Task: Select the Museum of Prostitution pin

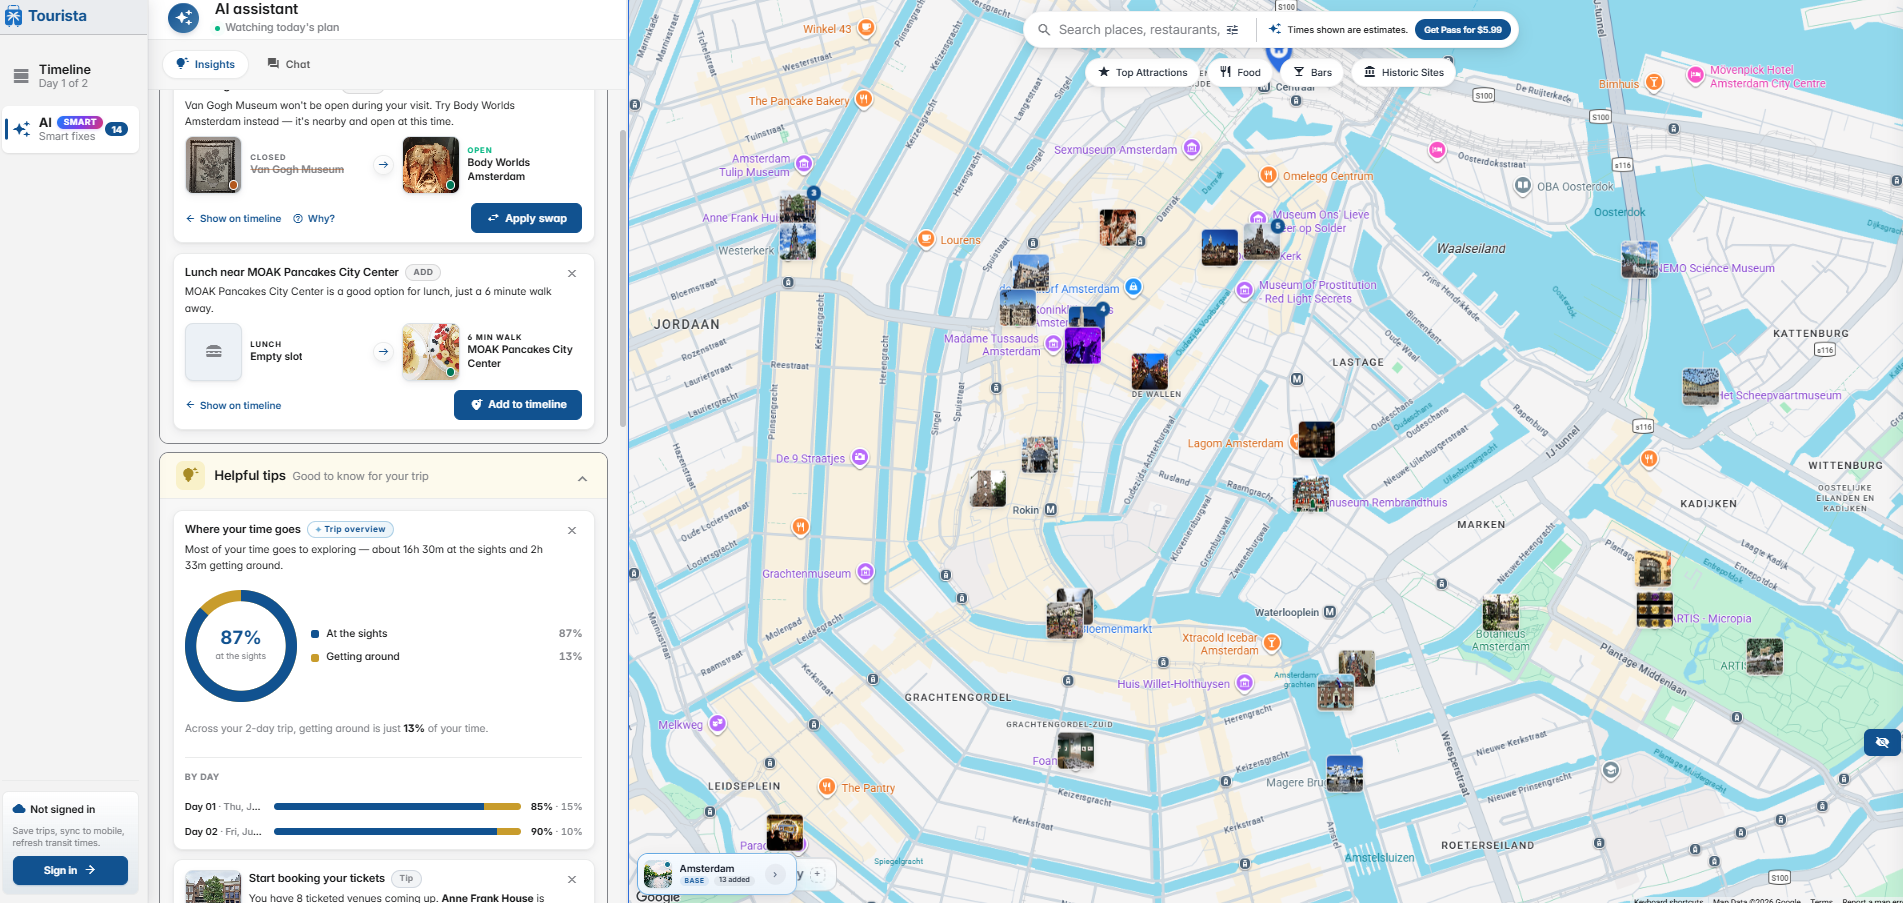Action: [1244, 290]
